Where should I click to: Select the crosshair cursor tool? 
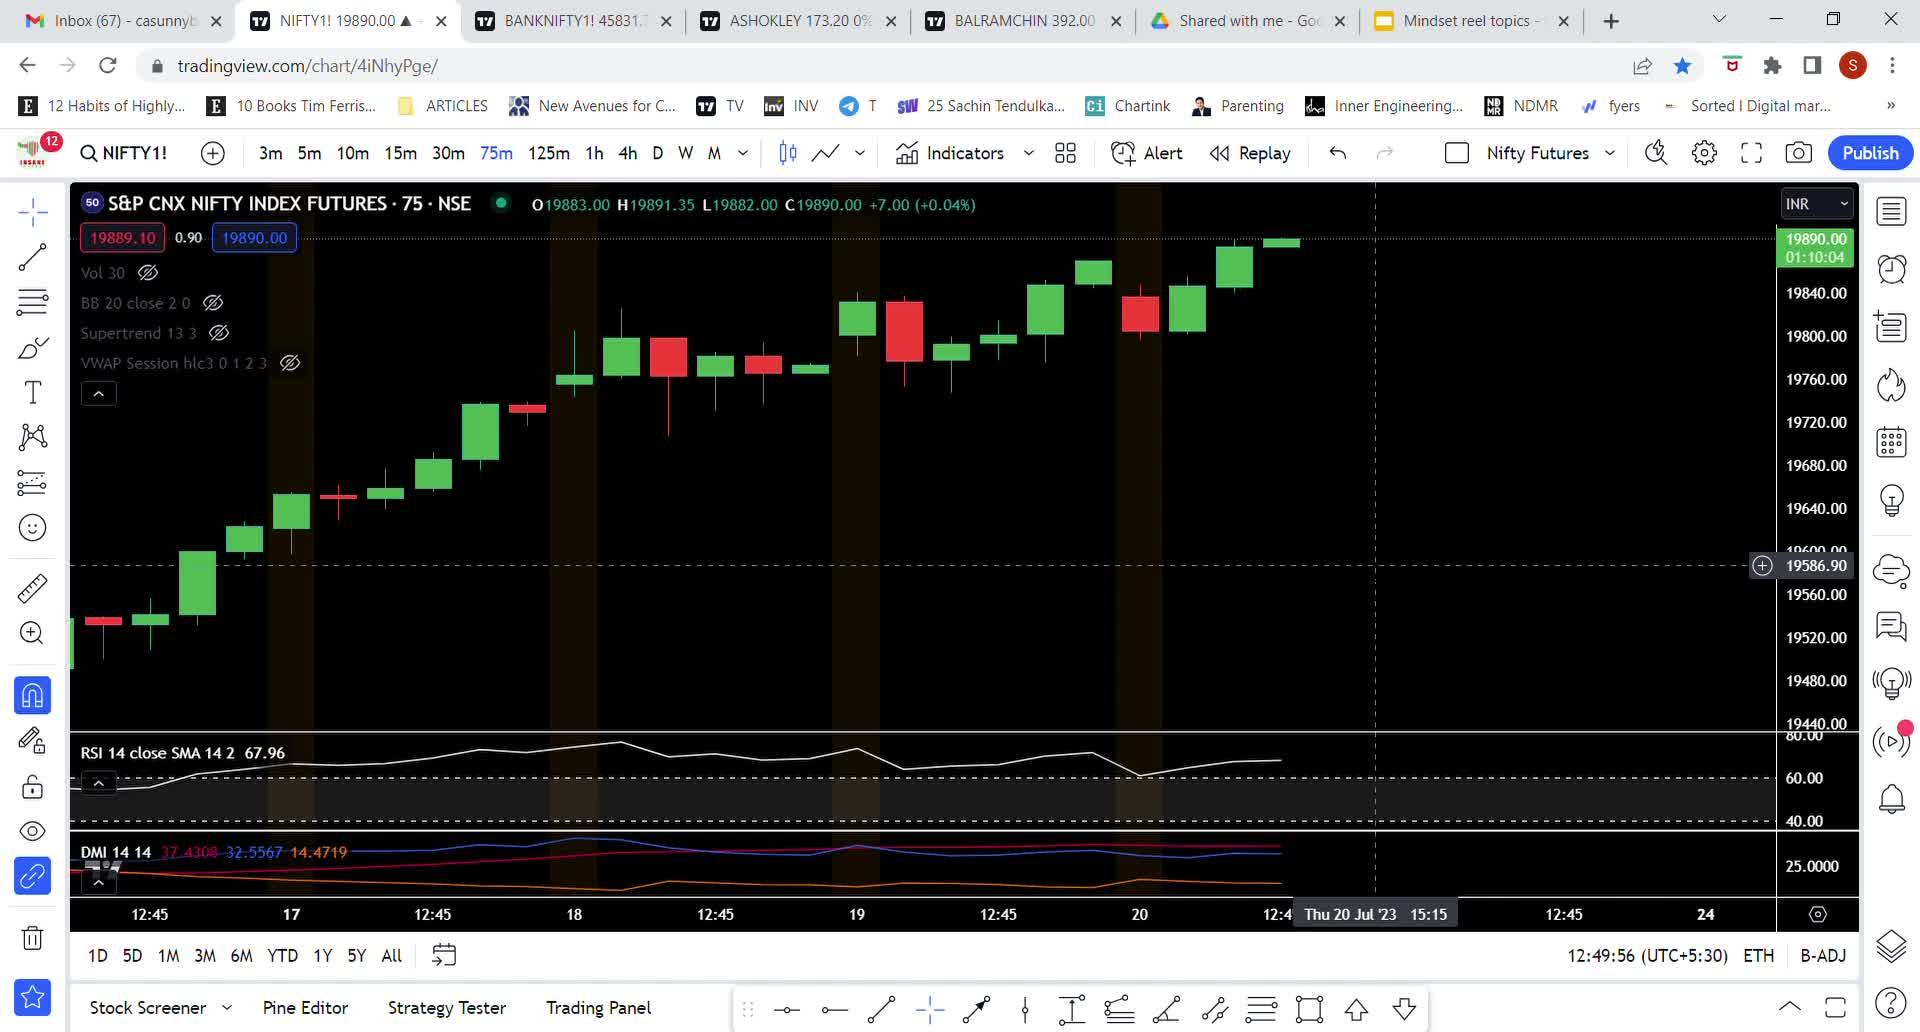[33, 212]
